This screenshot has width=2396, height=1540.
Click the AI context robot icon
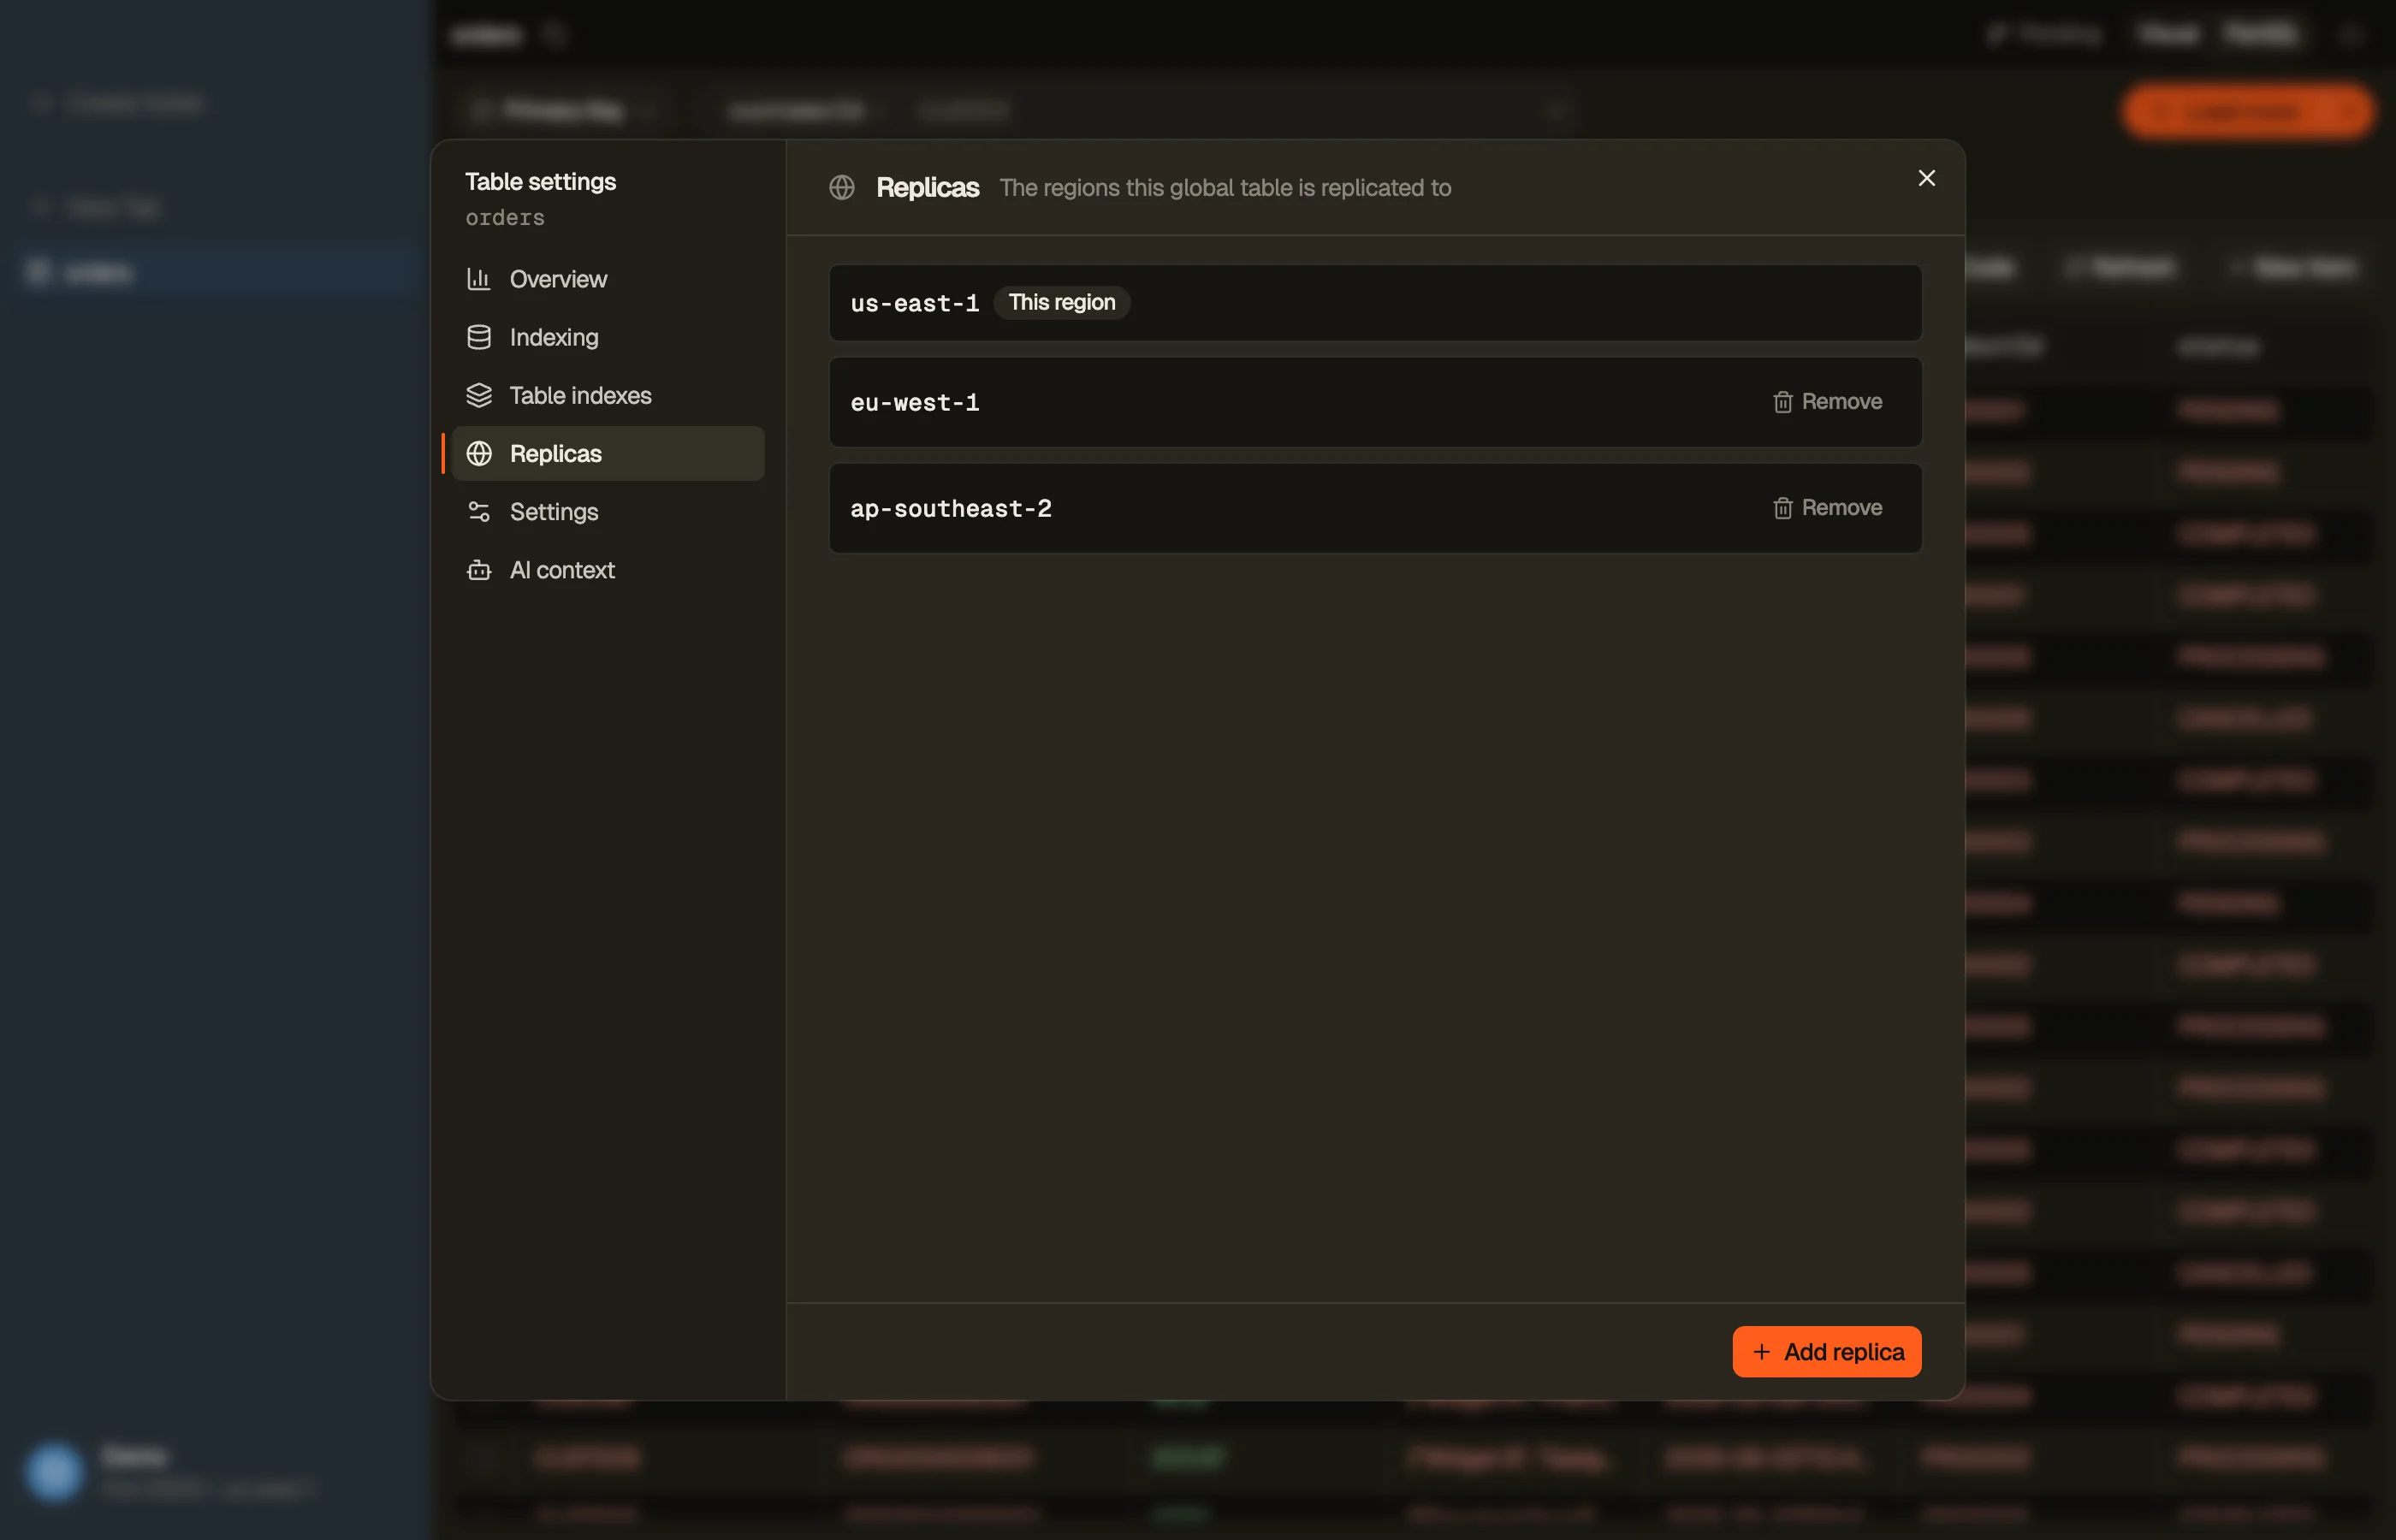tap(479, 569)
